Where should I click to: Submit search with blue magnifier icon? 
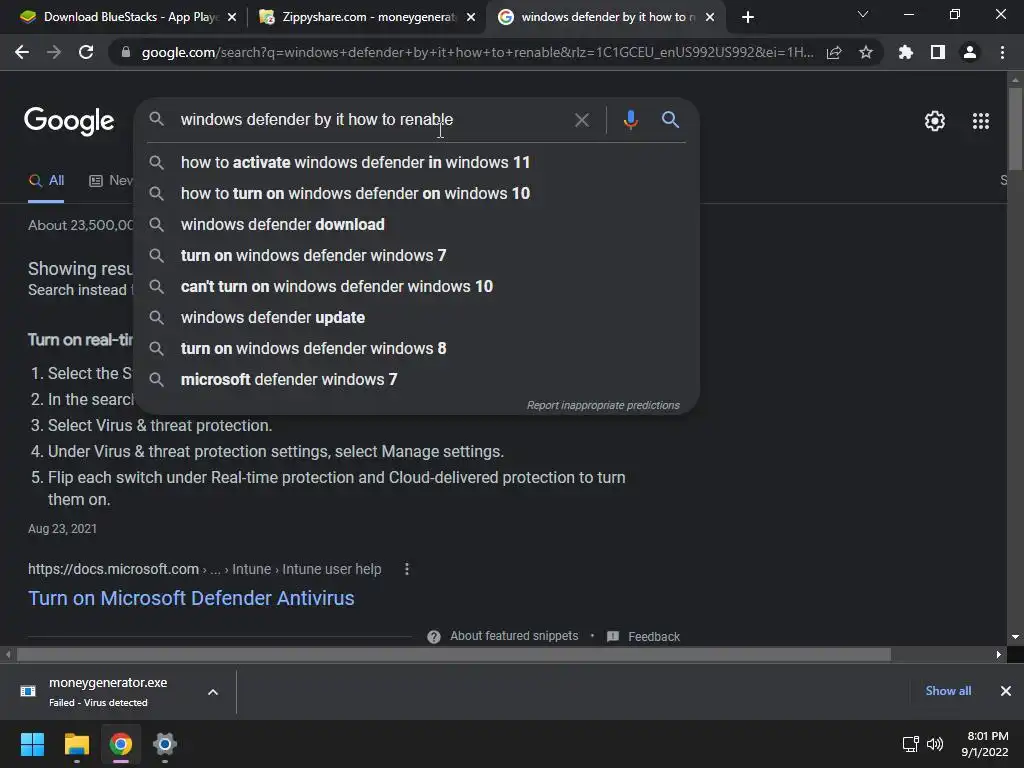click(670, 120)
